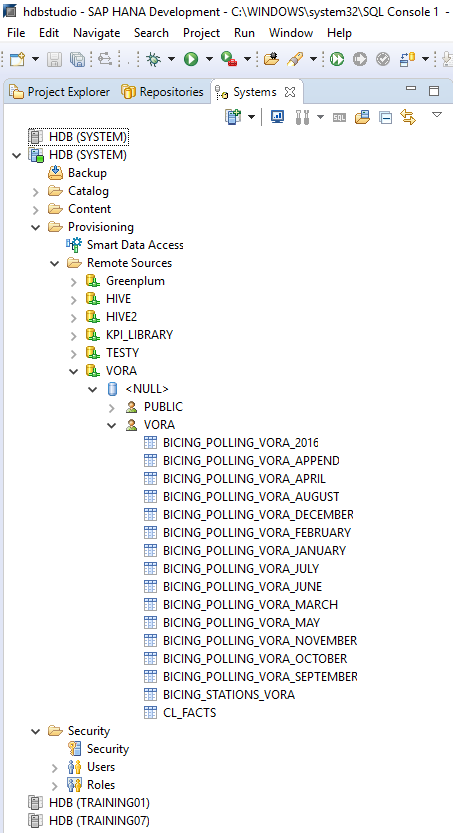Click the Open Task folder icon
The image size is (453, 833).
(271, 59)
